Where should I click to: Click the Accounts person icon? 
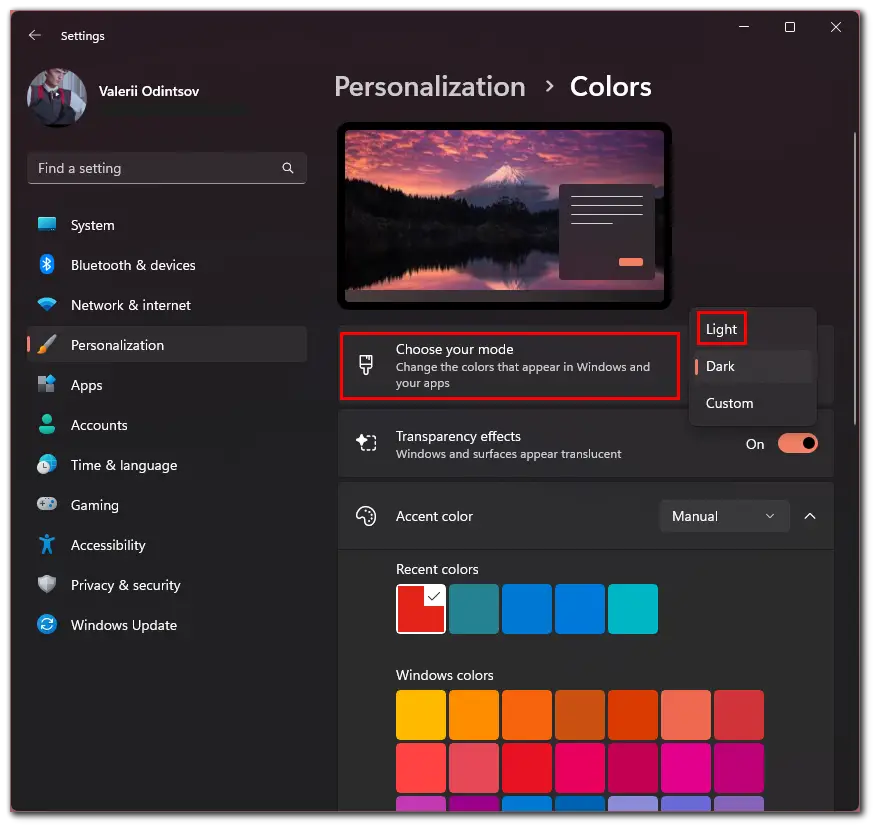point(47,425)
